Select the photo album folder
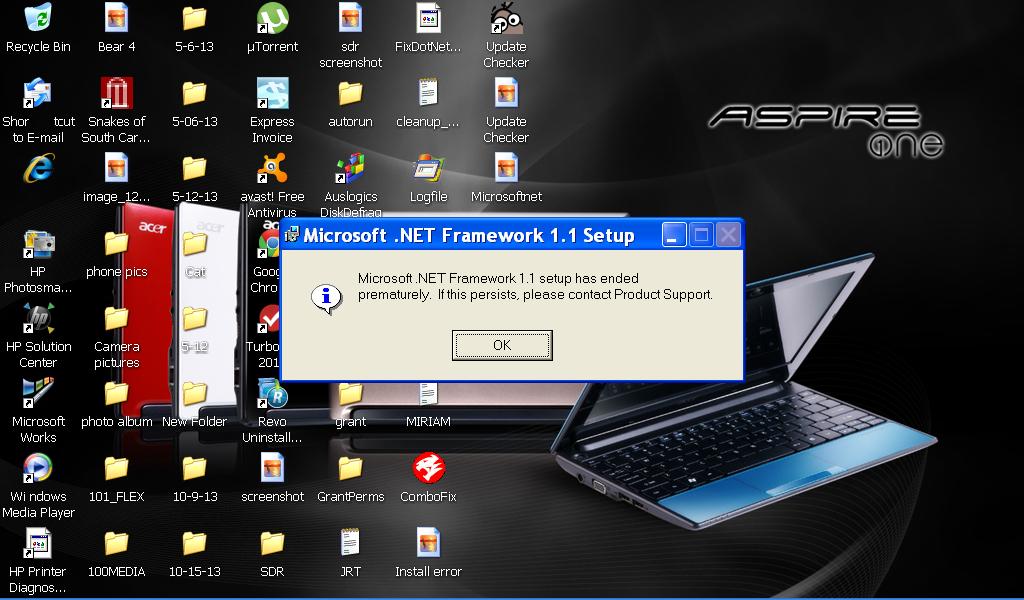Image resolution: width=1024 pixels, height=600 pixels. [116, 394]
